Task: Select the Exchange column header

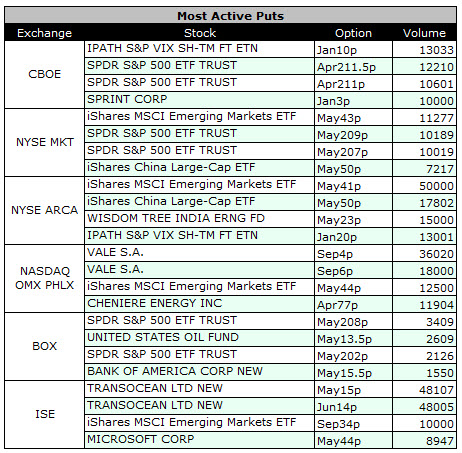Action: (x=44, y=33)
